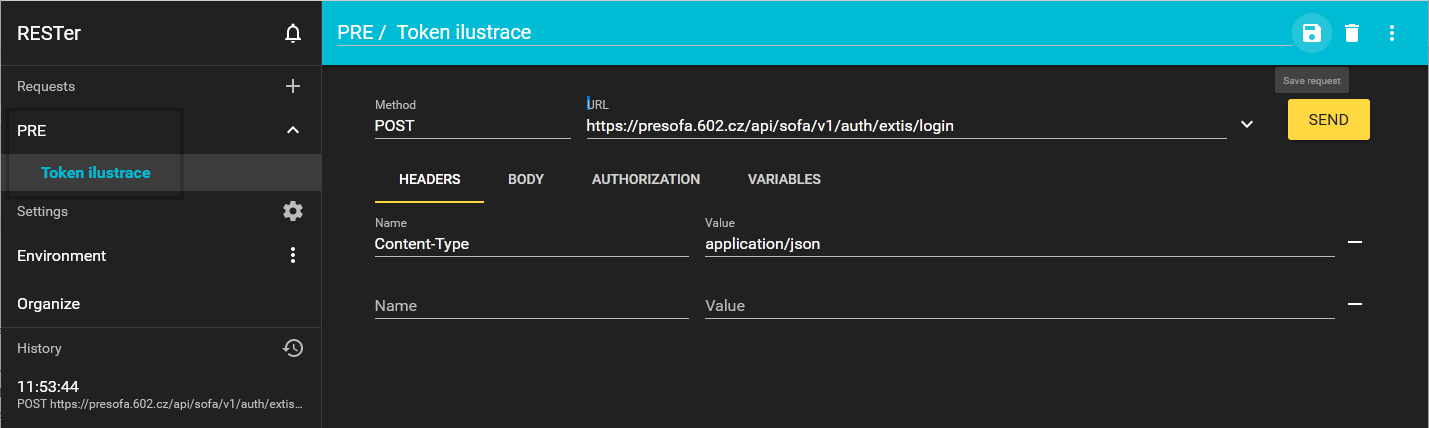
Task: Select Token ilustrace request in sidebar
Action: [96, 173]
